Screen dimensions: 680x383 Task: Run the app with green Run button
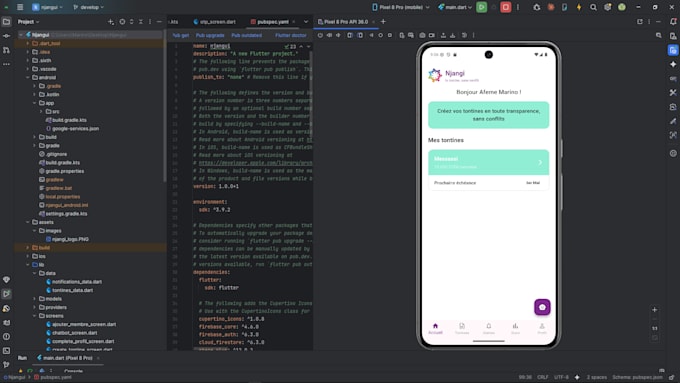point(481,7)
